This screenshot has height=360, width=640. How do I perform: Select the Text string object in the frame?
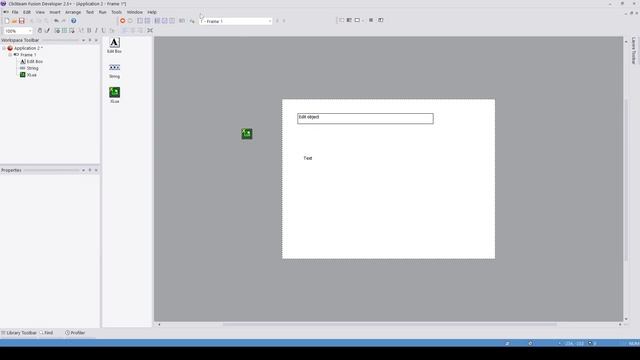[x=308, y=158]
